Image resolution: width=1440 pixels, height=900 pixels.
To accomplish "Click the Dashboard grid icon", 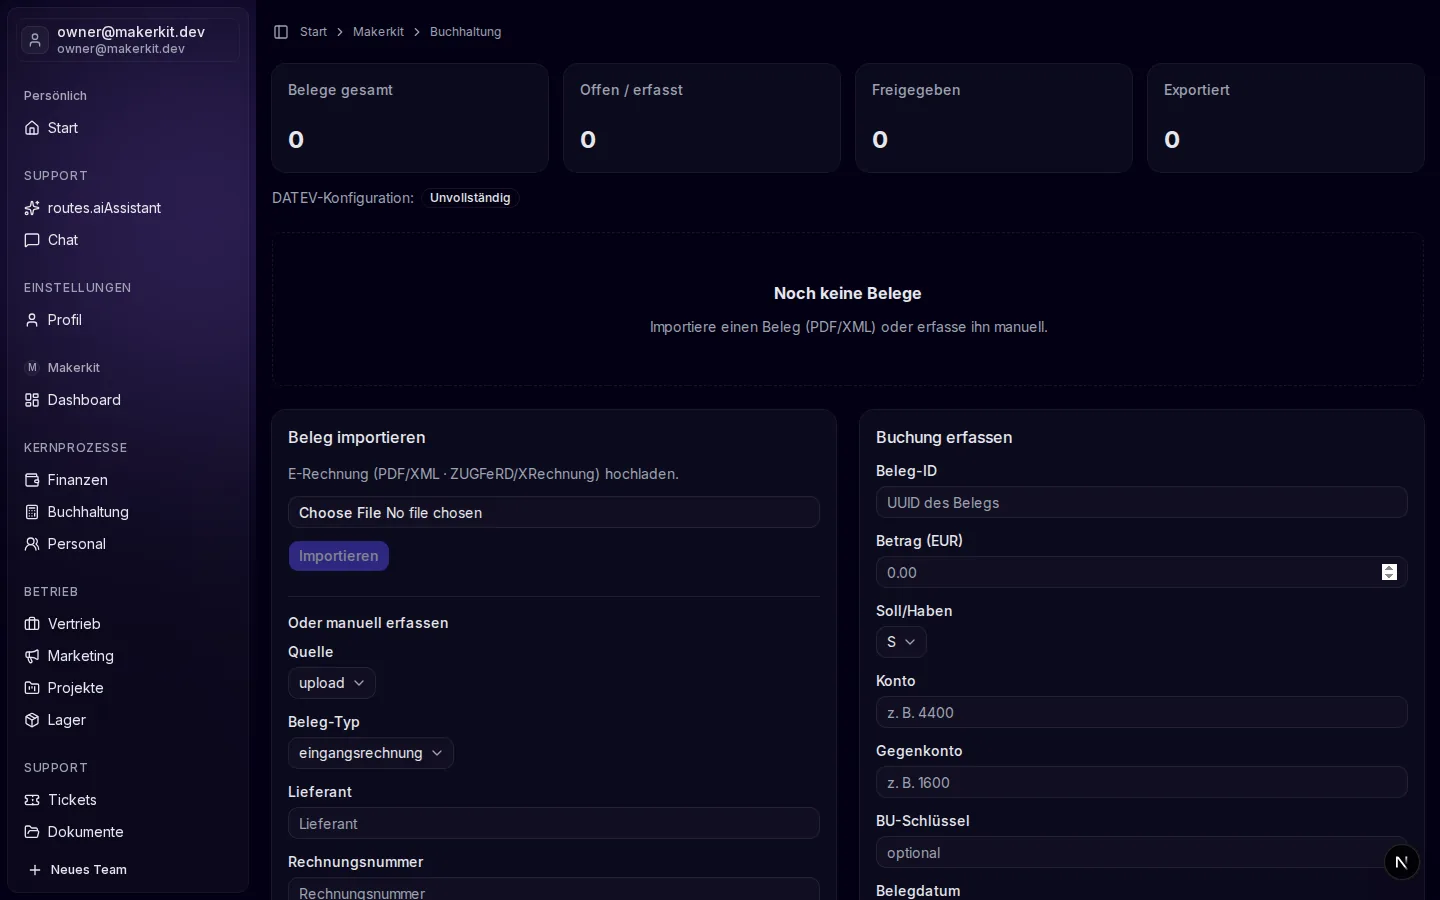I will [x=32, y=400].
